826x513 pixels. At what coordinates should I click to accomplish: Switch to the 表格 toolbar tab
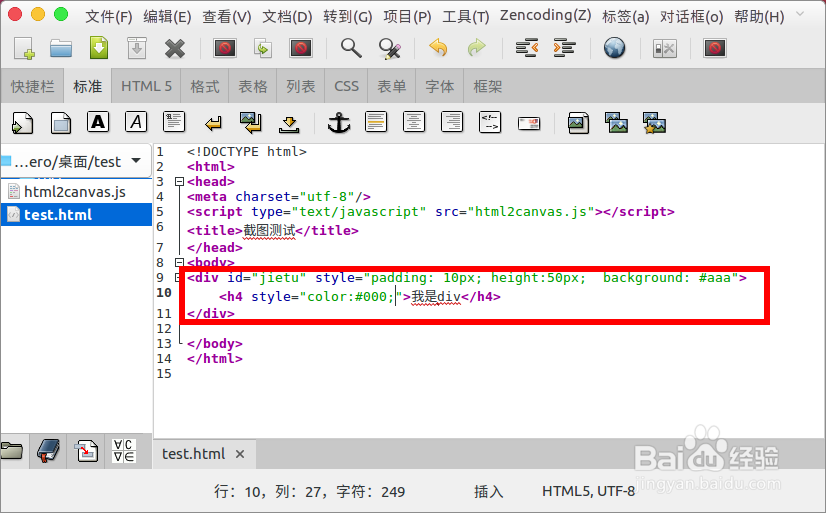tap(253, 86)
